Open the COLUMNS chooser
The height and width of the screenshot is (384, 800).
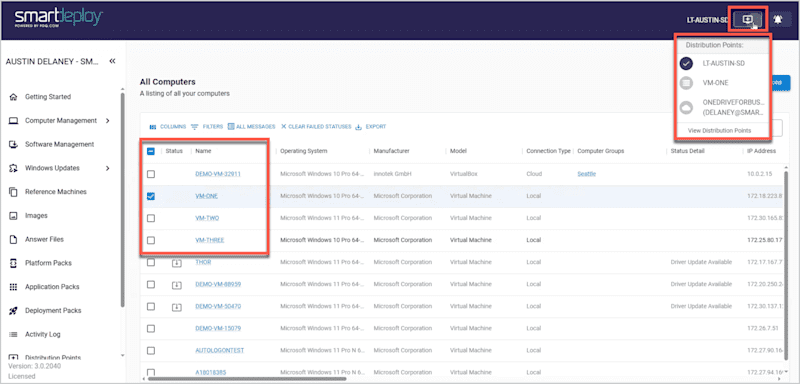click(167, 126)
